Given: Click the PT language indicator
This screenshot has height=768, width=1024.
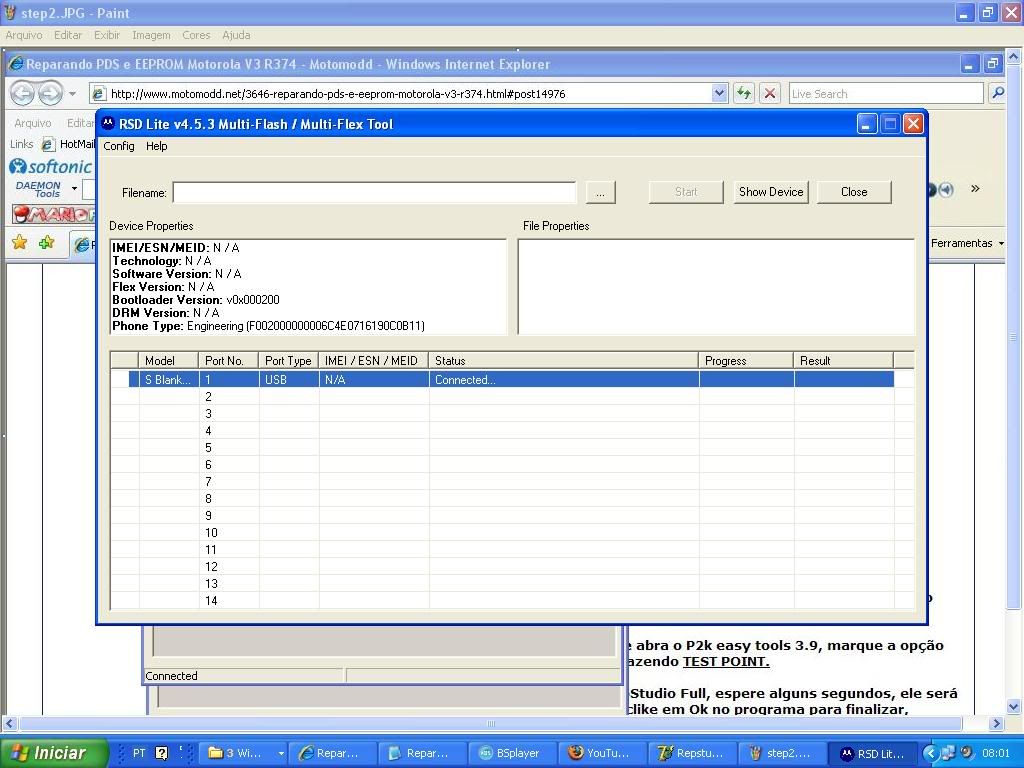Looking at the screenshot, I should point(139,753).
